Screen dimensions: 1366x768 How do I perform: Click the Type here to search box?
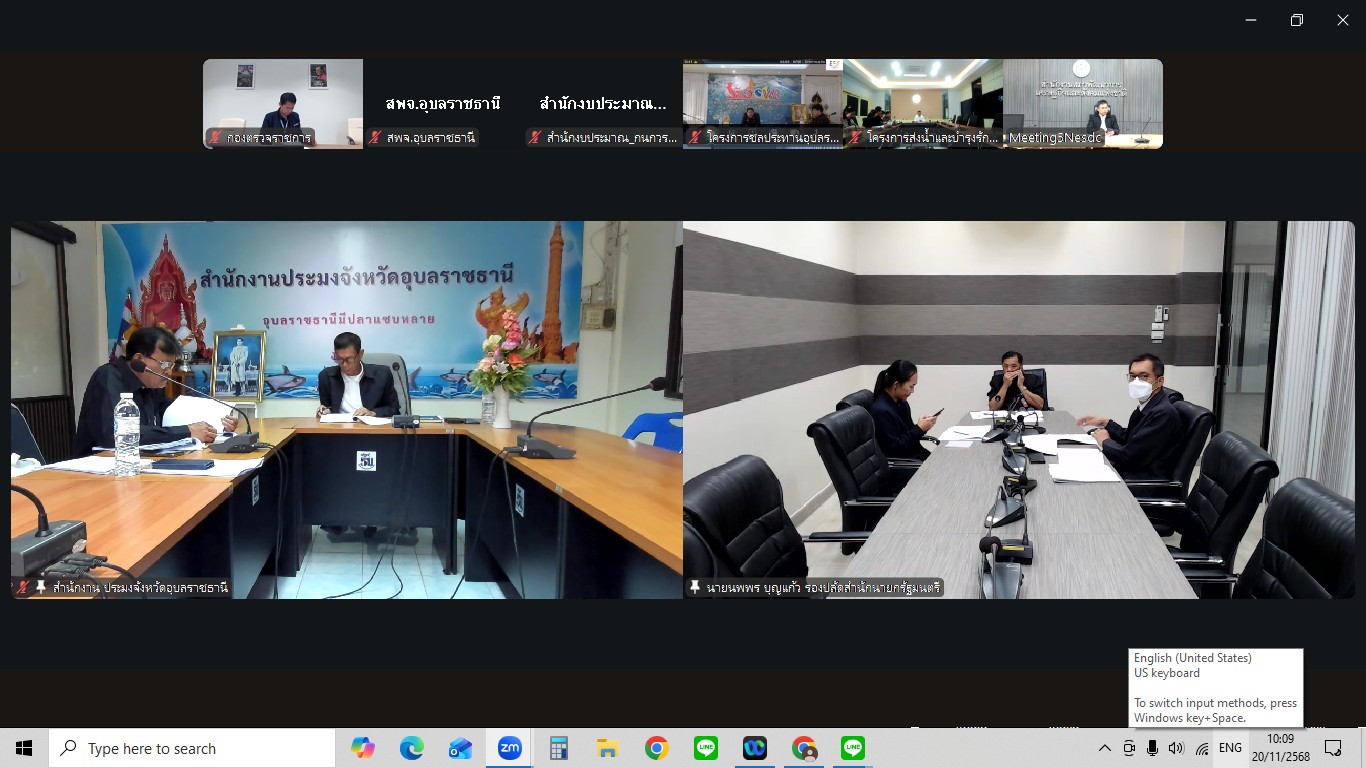click(x=192, y=748)
